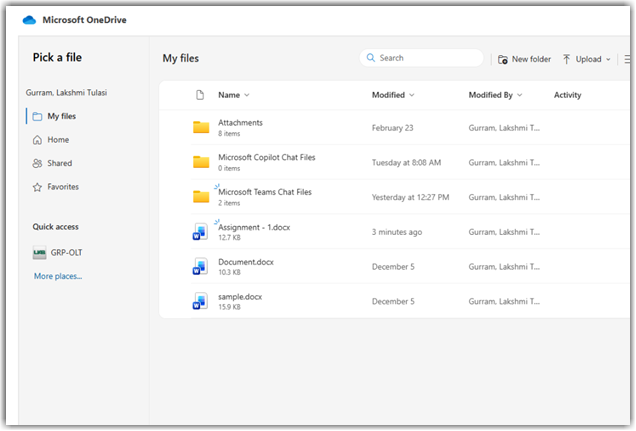Select My files in the sidebar

click(x=60, y=117)
